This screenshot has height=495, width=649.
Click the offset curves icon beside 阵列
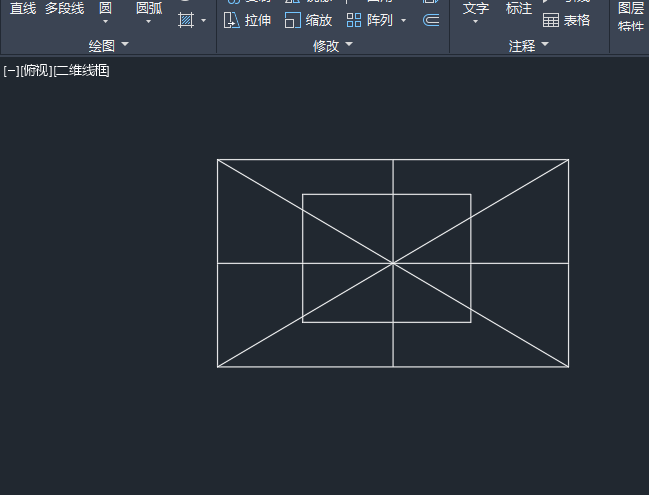click(431, 20)
